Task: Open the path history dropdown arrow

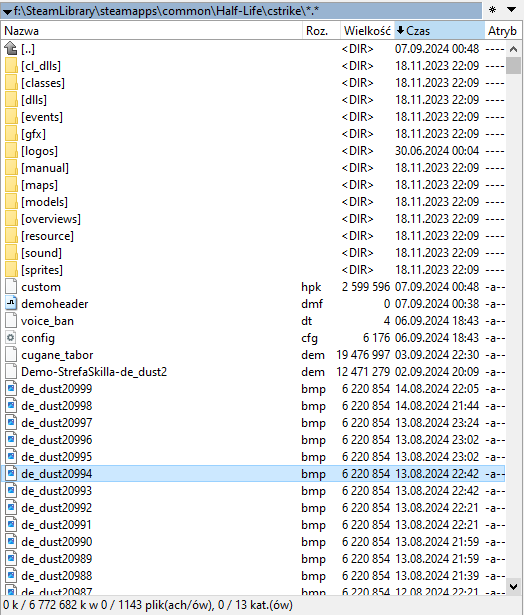Action: coord(7,12)
